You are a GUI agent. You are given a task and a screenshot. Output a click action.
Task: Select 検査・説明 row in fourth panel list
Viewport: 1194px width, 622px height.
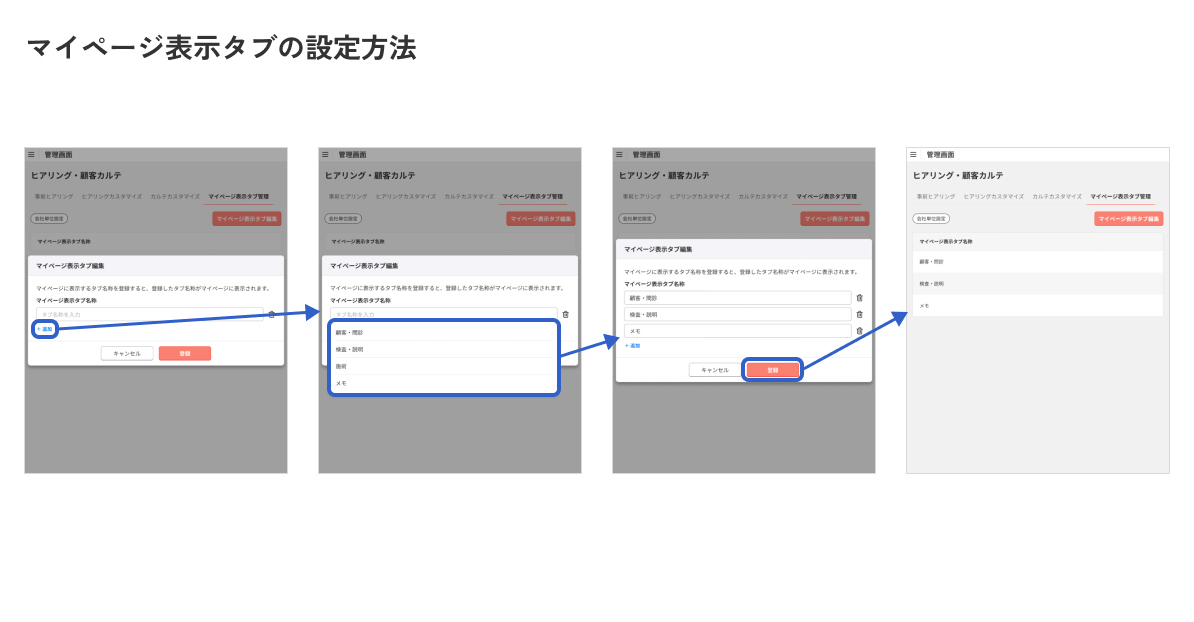coord(1038,283)
